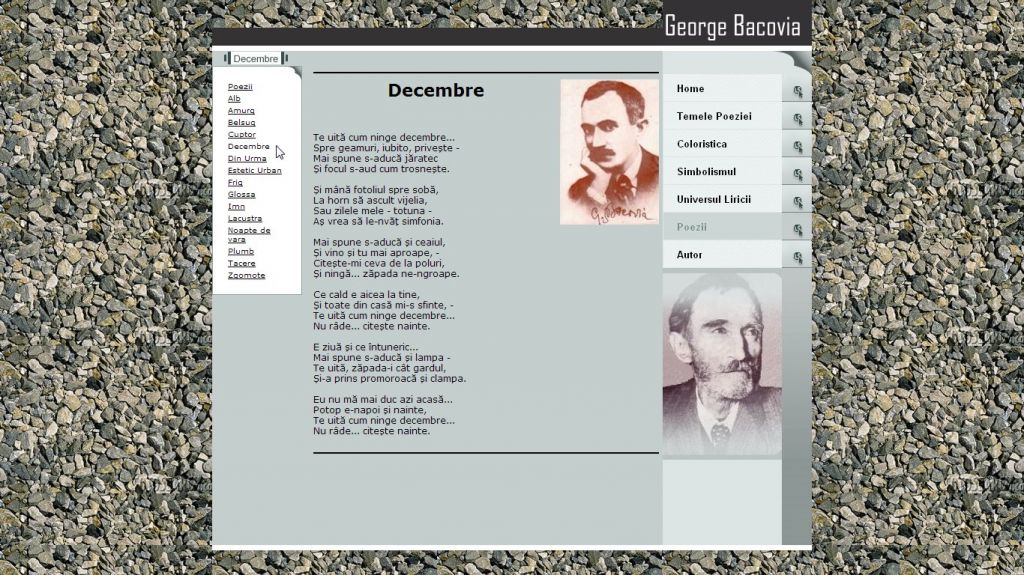Open the Noapte de vara poem
This screenshot has height=575, width=1024.
pyautogui.click(x=248, y=234)
